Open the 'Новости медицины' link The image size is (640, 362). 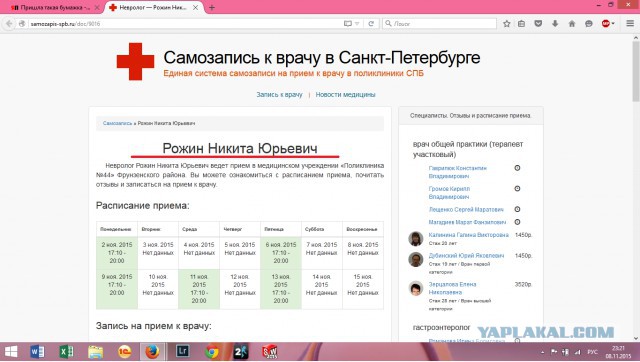(x=345, y=94)
